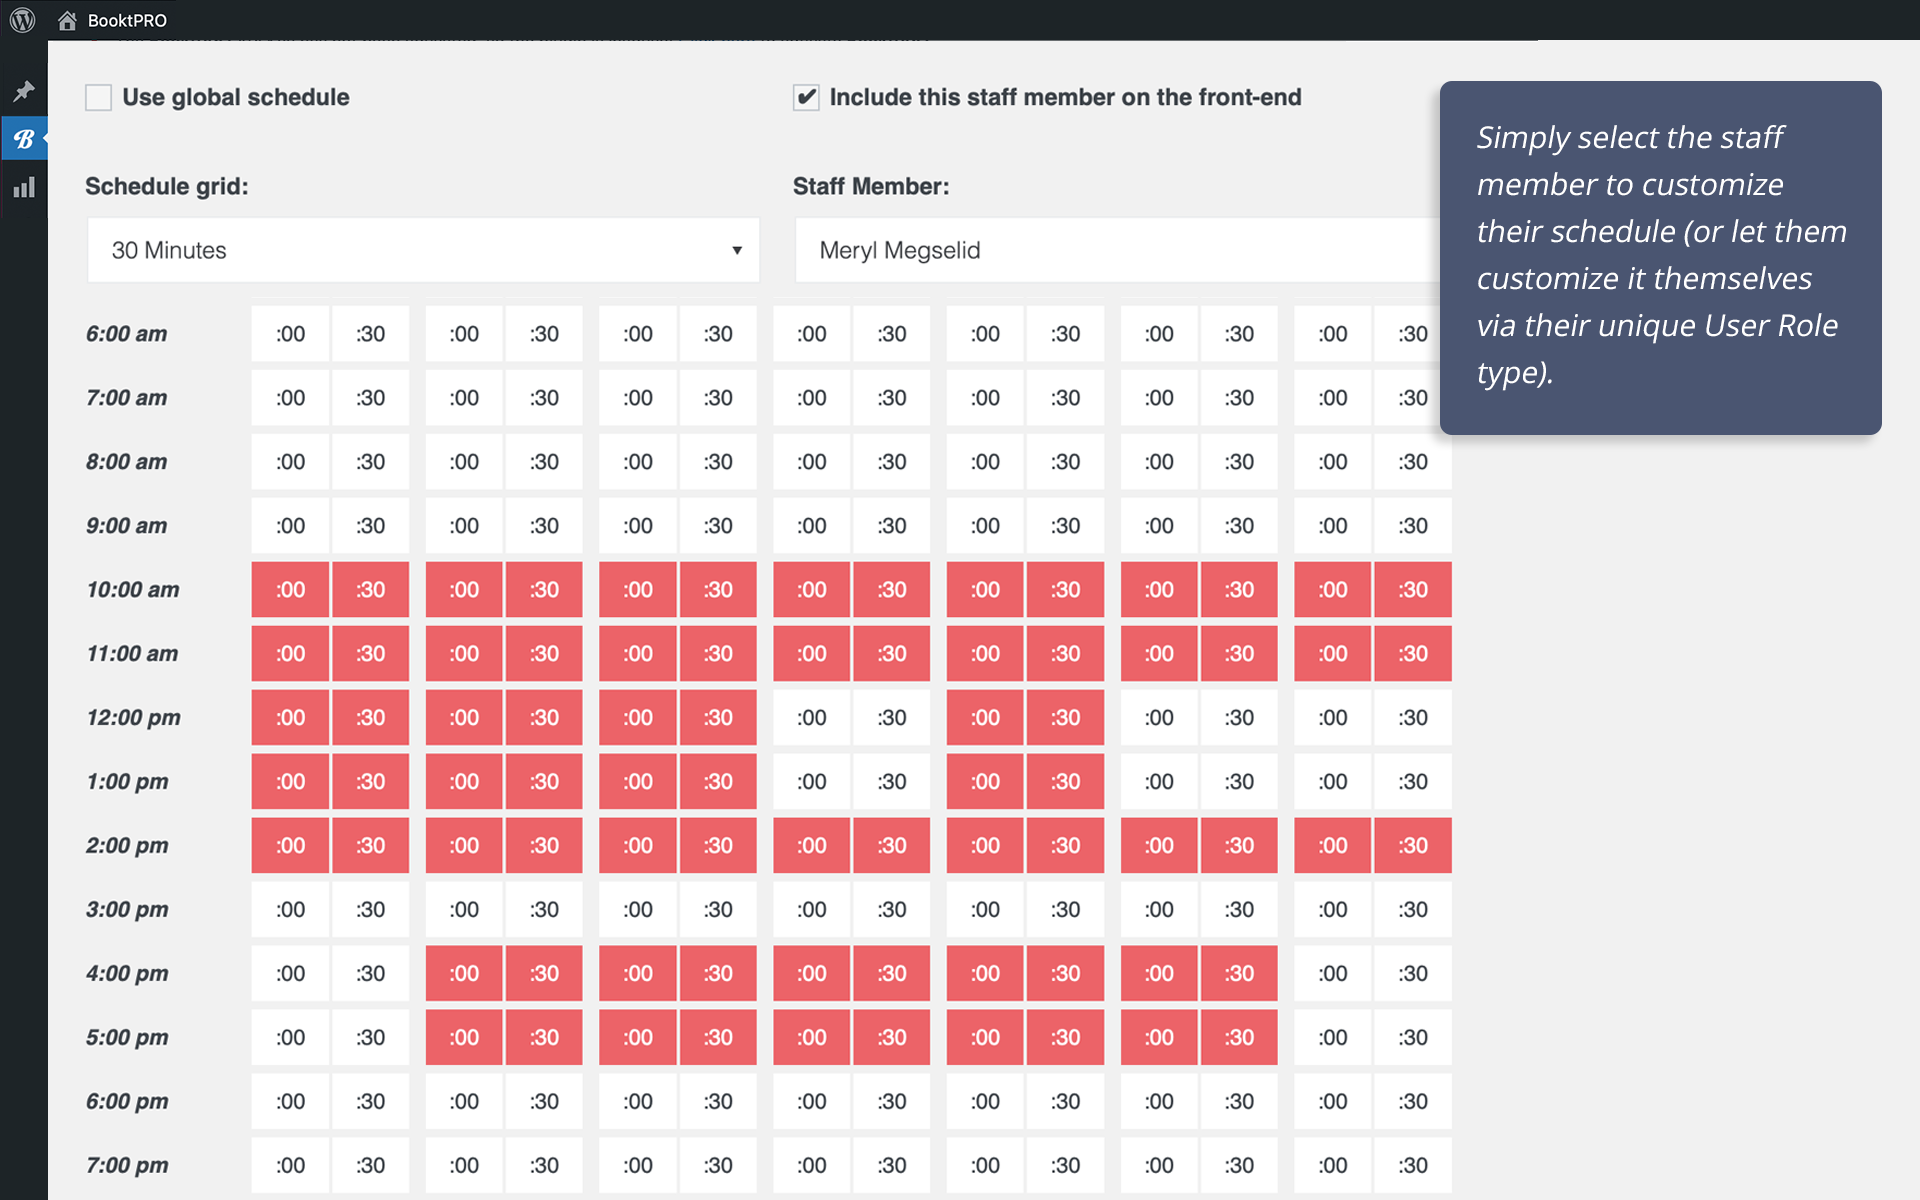
Task: Toggle first red 10:00 am :00 slot
Action: 290,590
